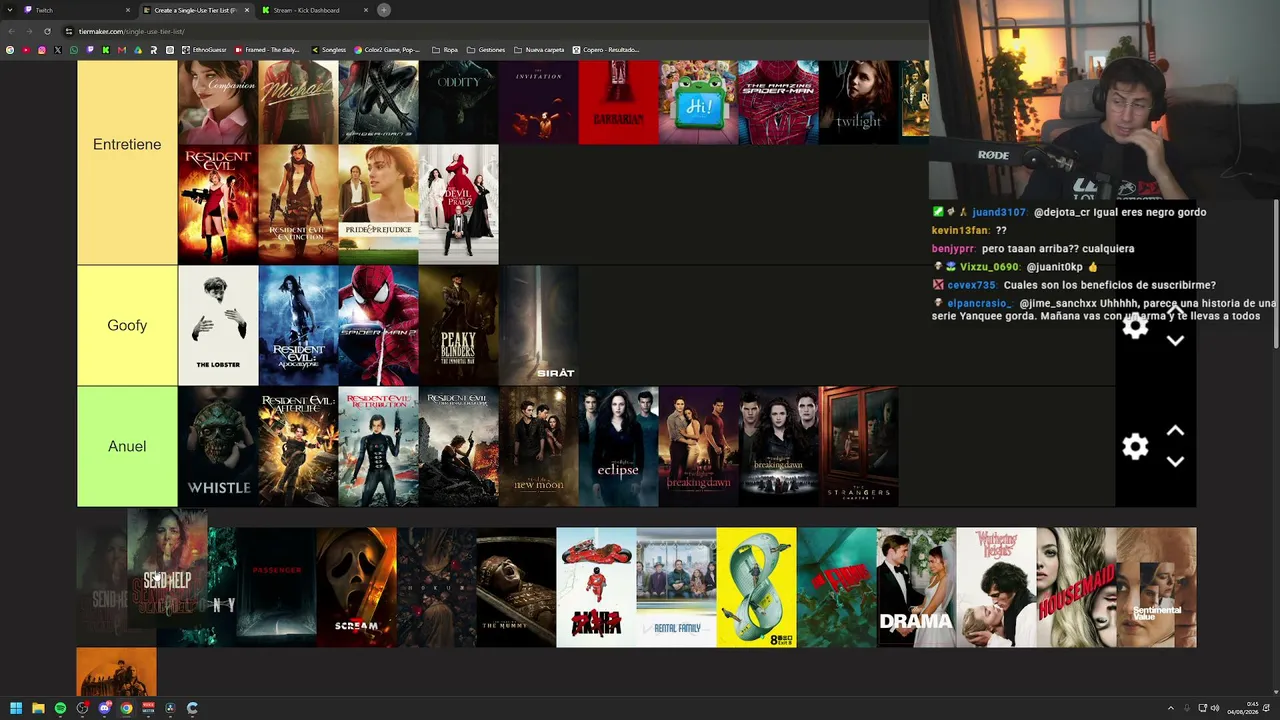Open the Ropa bookmarks folder
Image resolution: width=1280 pixels, height=720 pixels.
445,50
